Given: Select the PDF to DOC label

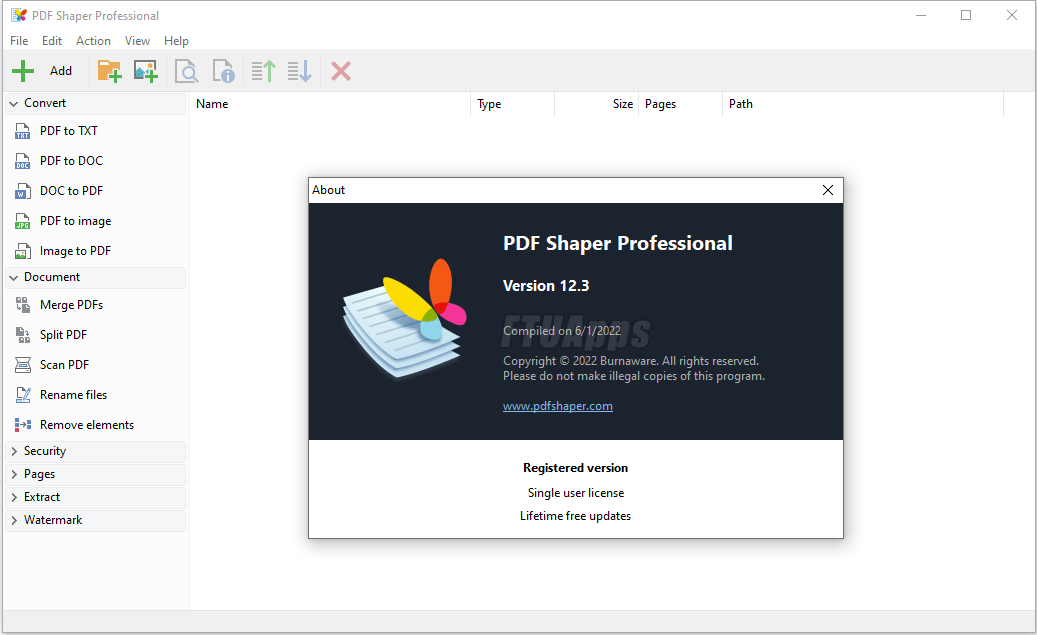Looking at the screenshot, I should click(x=71, y=161).
